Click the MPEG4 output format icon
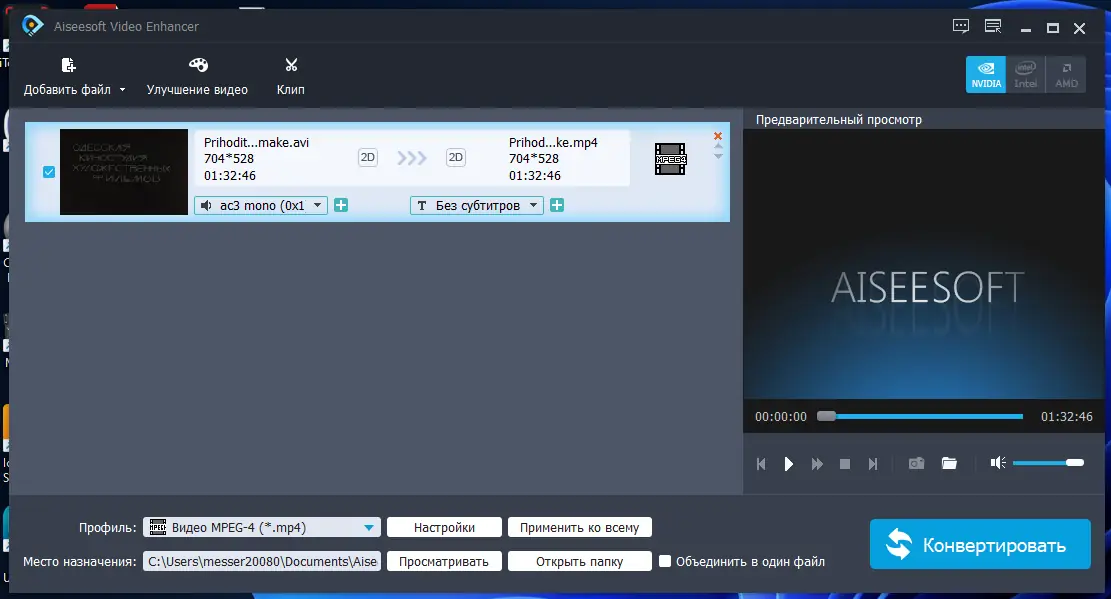 670,159
